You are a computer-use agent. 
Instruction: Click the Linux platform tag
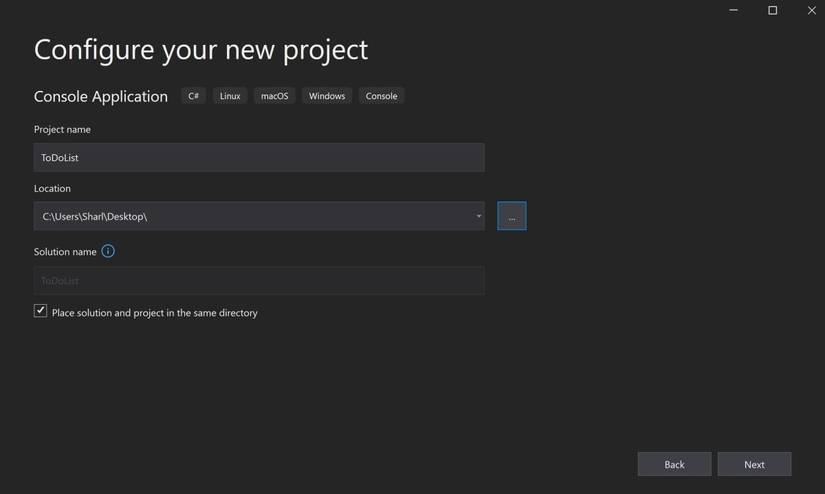coord(230,96)
